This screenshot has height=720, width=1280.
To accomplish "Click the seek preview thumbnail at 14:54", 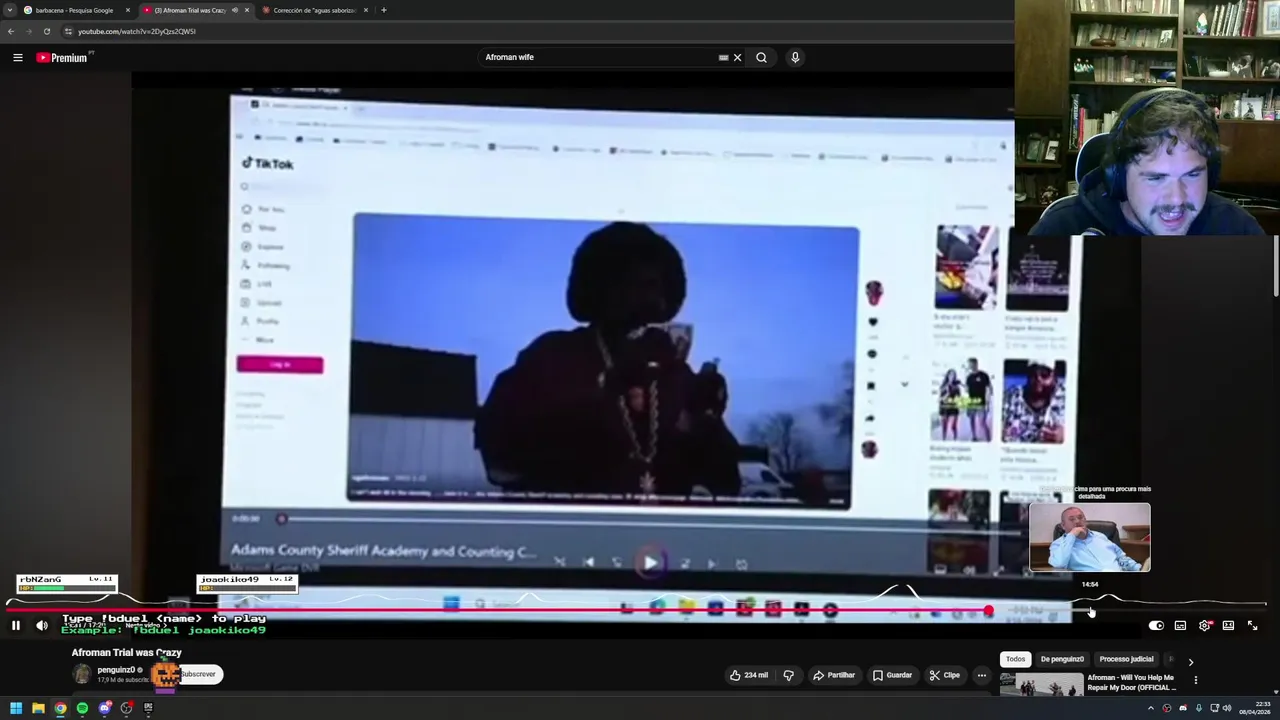I will tap(1090, 537).
